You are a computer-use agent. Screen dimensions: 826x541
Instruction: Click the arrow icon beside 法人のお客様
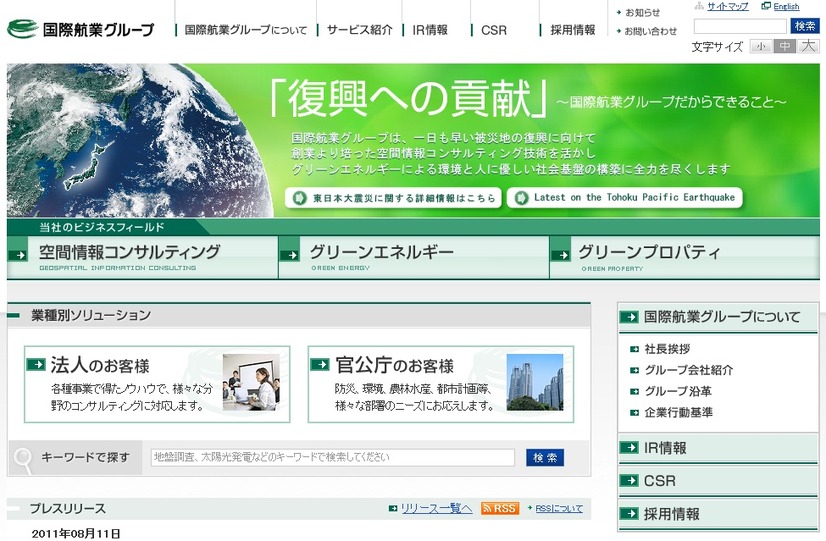coord(36,364)
